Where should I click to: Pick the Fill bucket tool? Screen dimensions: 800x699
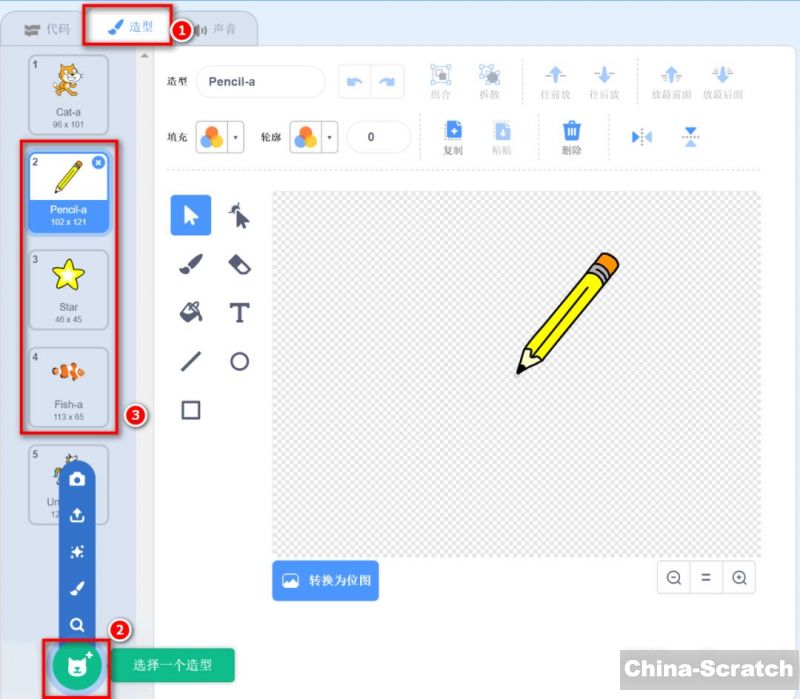(x=191, y=313)
